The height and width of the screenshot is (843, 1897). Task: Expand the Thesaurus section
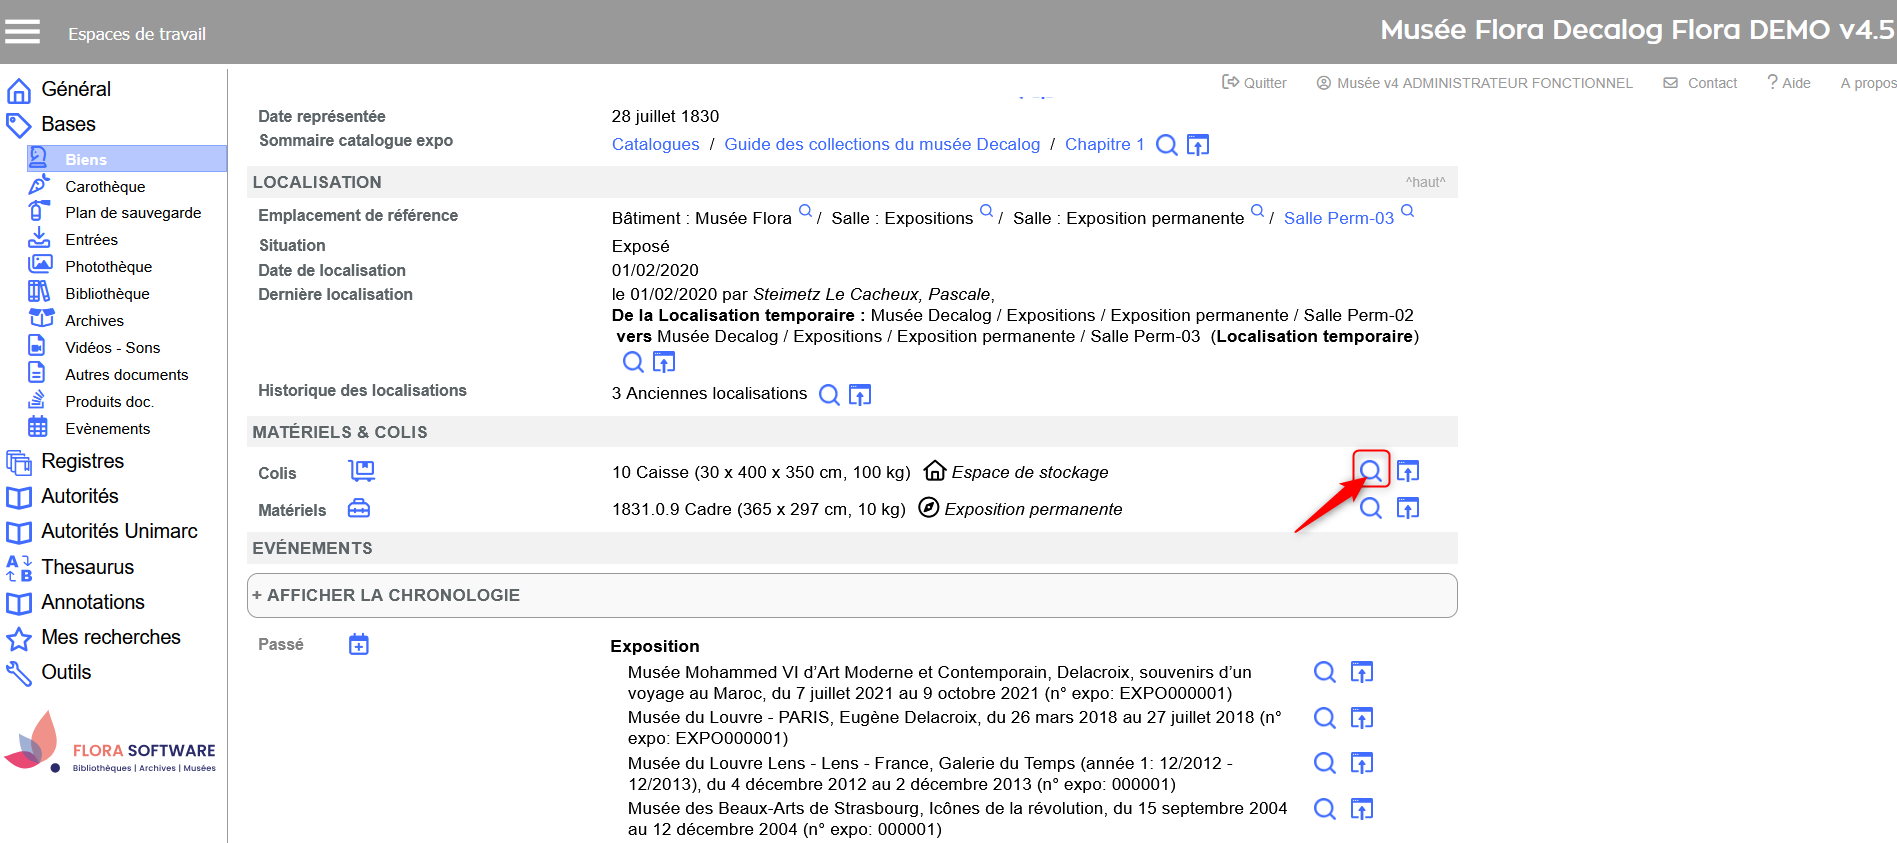pyautogui.click(x=87, y=567)
